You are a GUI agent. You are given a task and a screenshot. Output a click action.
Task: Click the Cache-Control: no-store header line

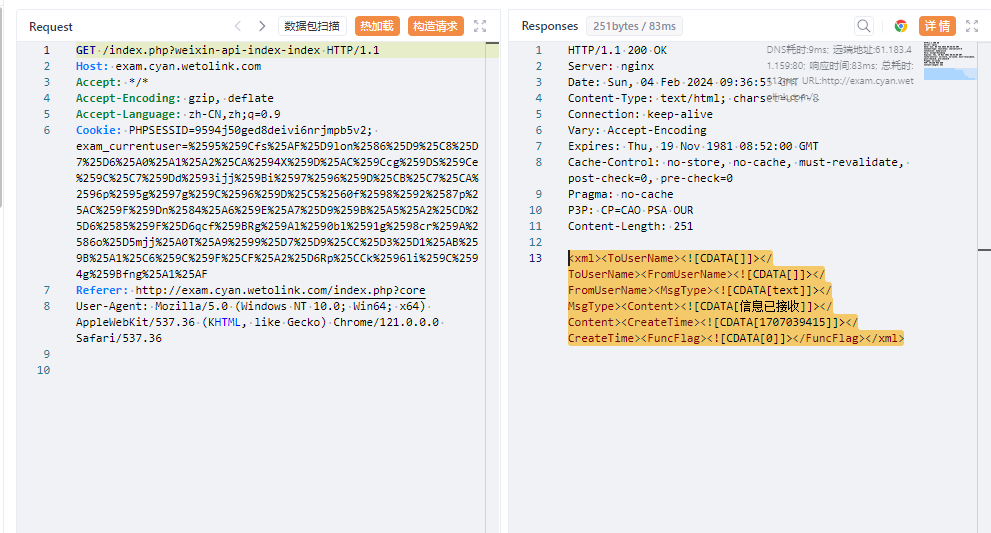737,162
